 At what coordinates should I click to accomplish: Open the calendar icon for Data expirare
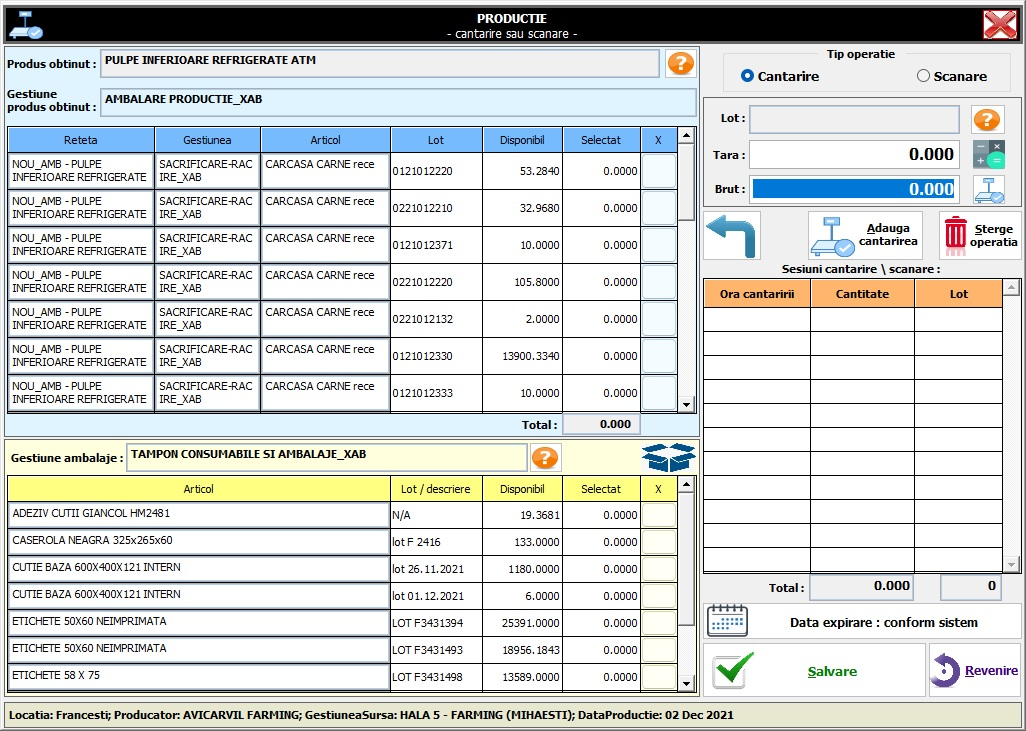(727, 621)
